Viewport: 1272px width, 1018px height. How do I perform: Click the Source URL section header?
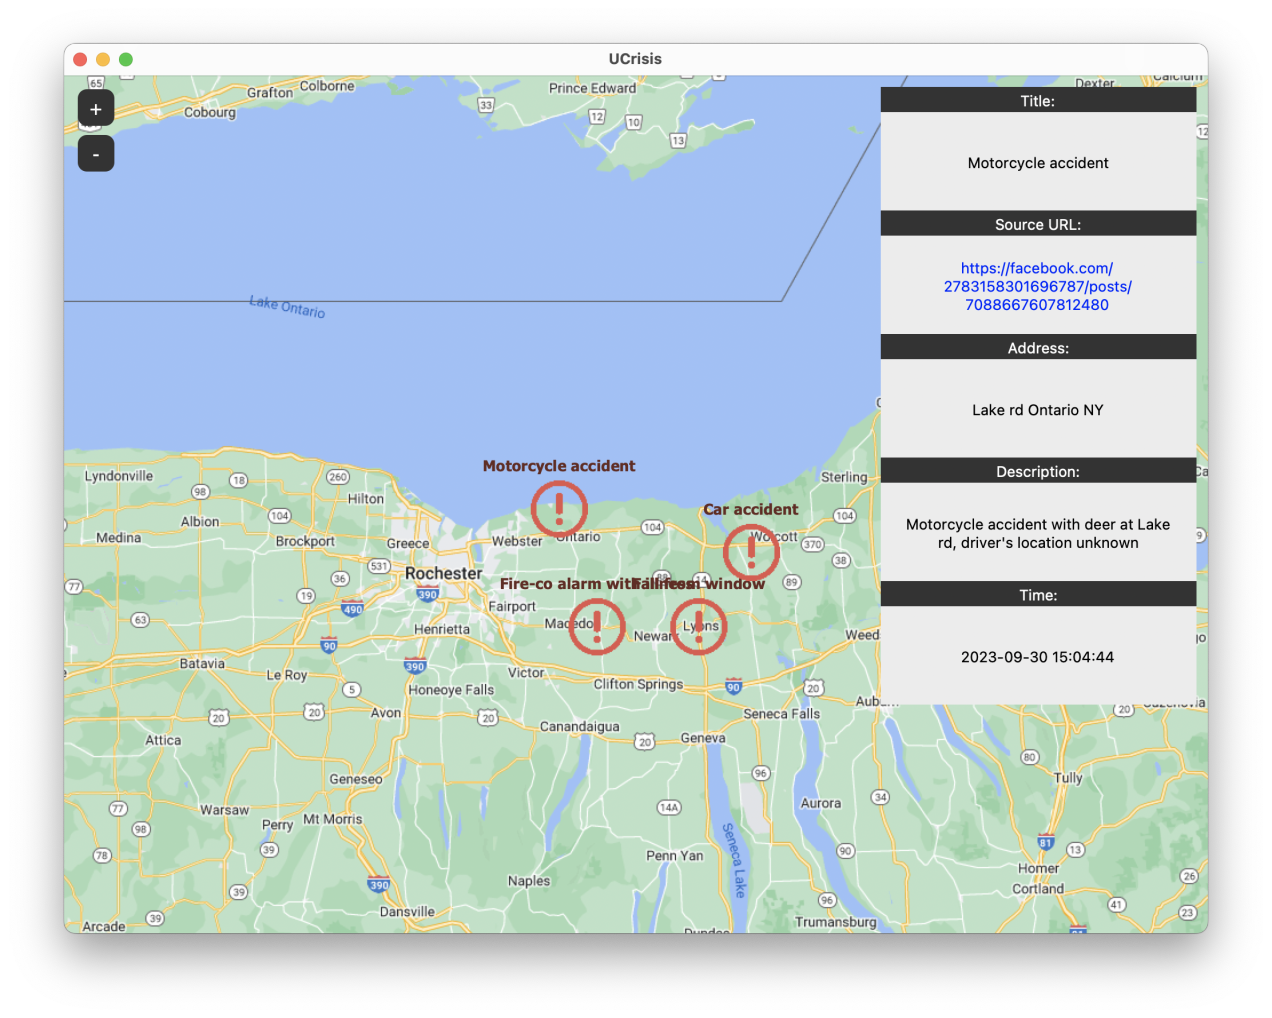coord(1037,224)
